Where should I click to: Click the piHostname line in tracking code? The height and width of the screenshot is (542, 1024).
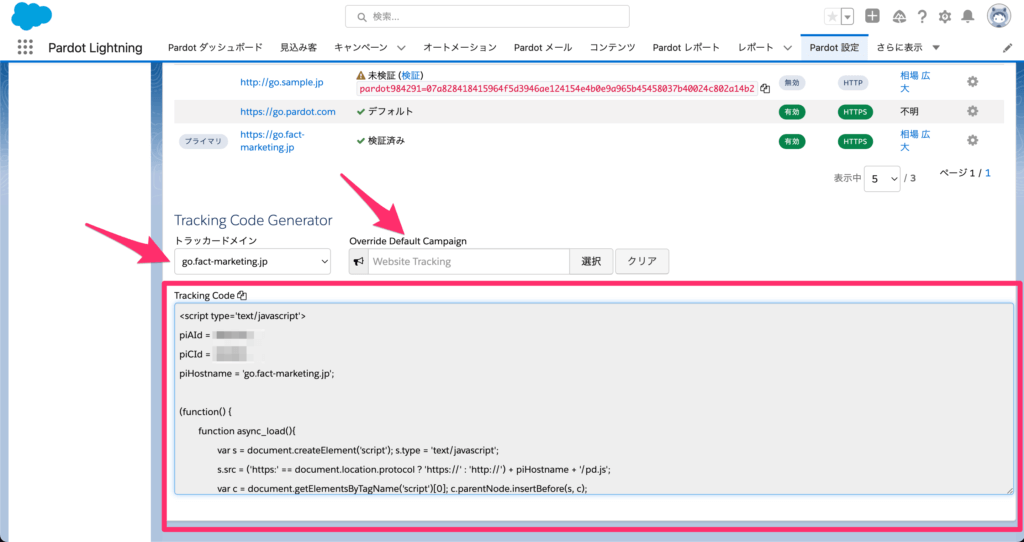[257, 374]
